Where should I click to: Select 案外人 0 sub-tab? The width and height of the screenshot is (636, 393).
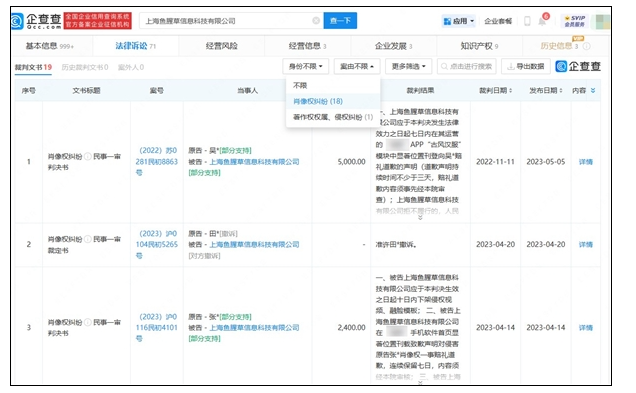point(131,67)
